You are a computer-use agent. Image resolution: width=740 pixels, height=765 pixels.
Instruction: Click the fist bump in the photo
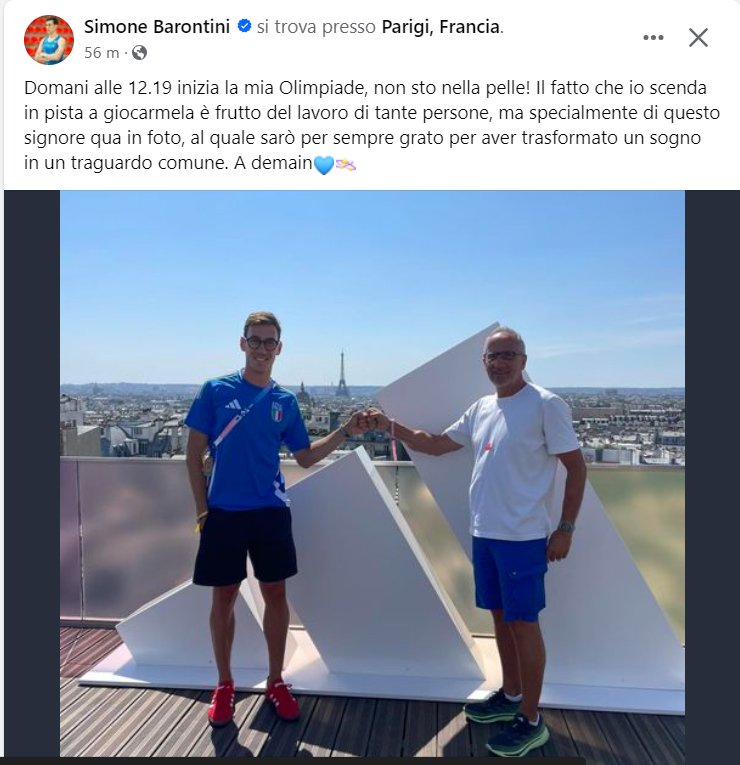click(372, 420)
